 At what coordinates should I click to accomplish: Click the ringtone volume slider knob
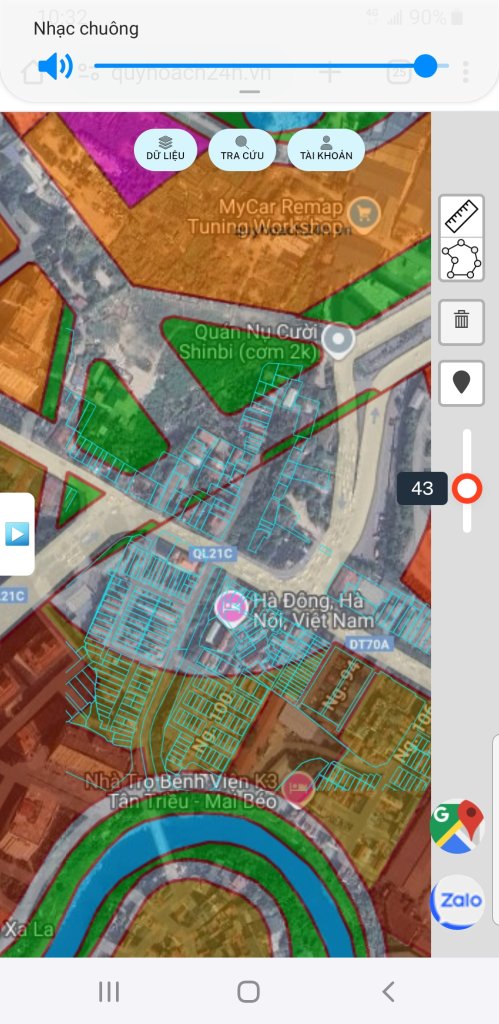click(x=426, y=66)
